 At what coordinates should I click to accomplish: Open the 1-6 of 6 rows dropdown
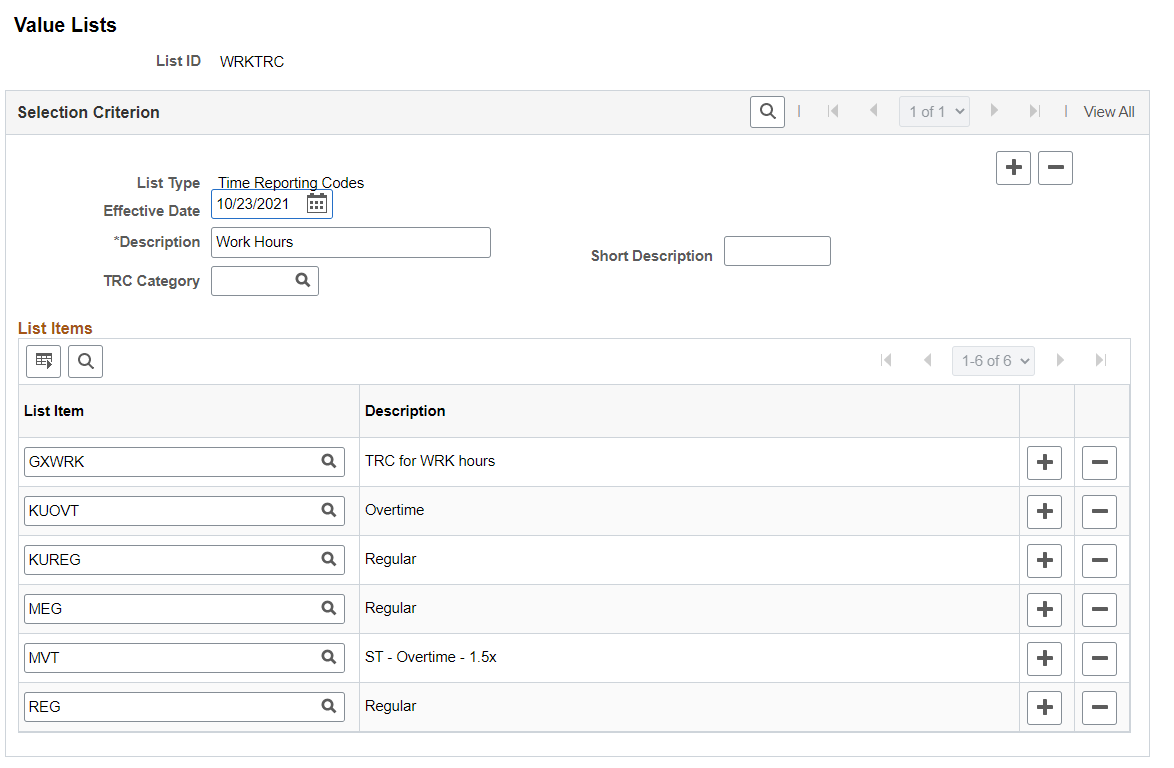tap(994, 361)
